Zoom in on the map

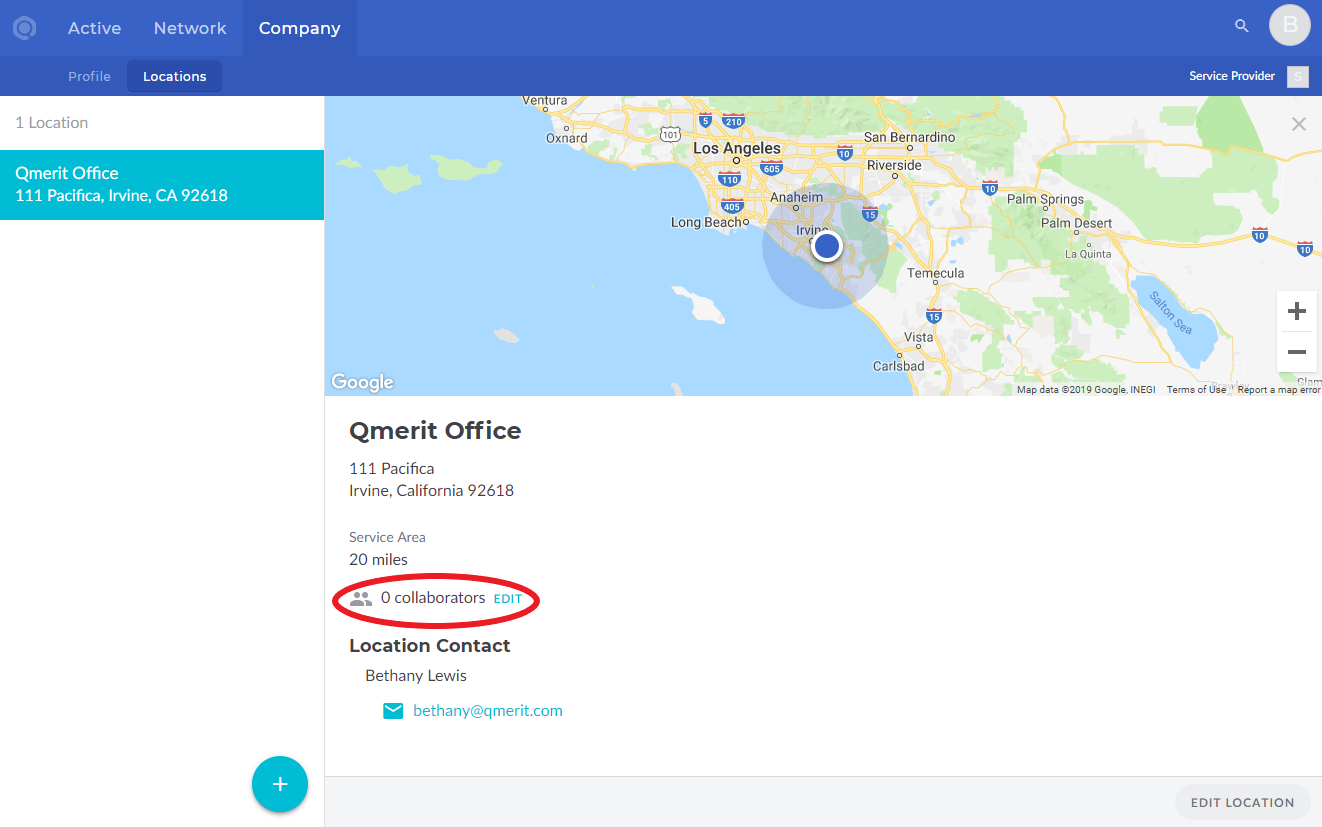(1297, 311)
